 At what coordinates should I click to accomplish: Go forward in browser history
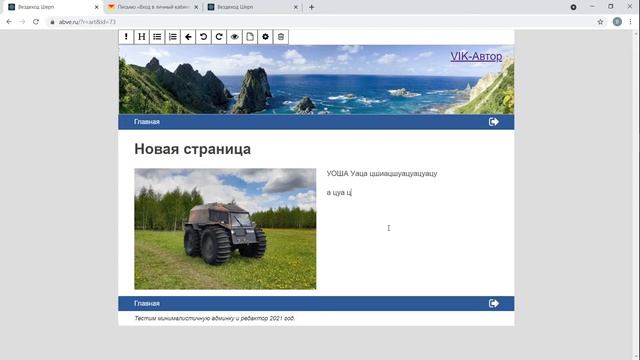click(x=22, y=22)
